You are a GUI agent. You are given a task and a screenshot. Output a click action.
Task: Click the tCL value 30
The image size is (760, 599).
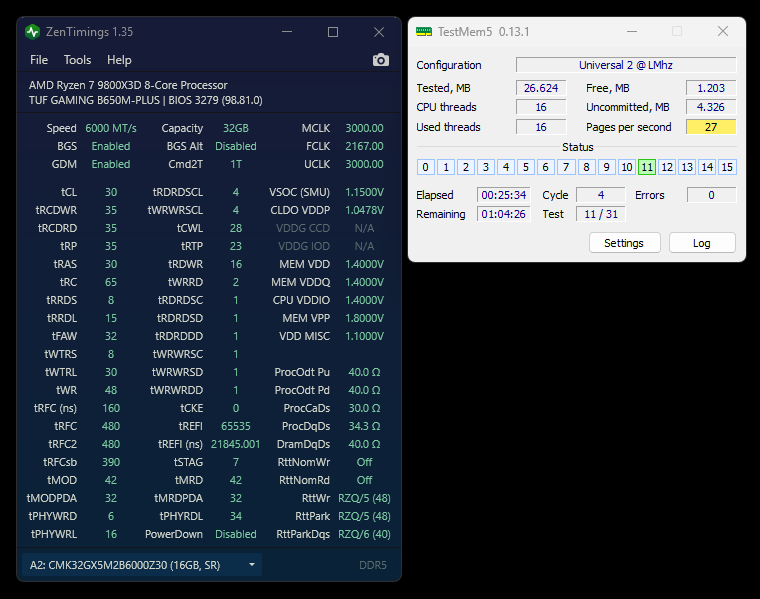pos(111,192)
